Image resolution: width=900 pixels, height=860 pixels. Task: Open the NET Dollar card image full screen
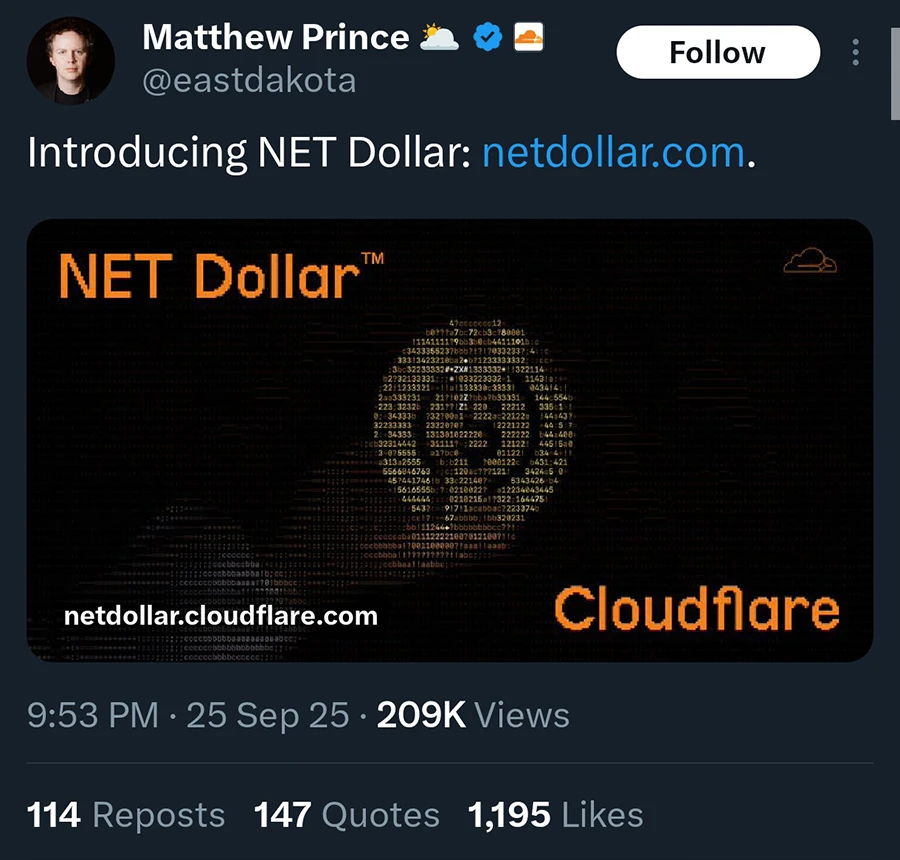450,440
